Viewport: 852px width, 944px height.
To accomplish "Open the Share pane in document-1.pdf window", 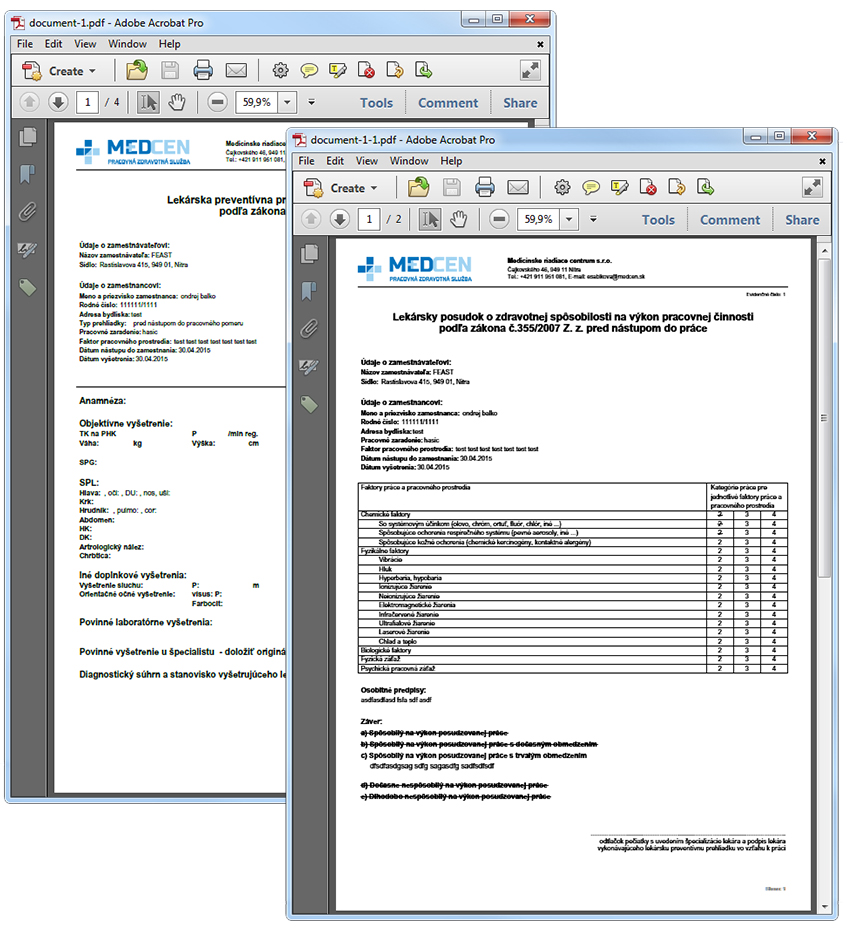I will click(x=520, y=104).
